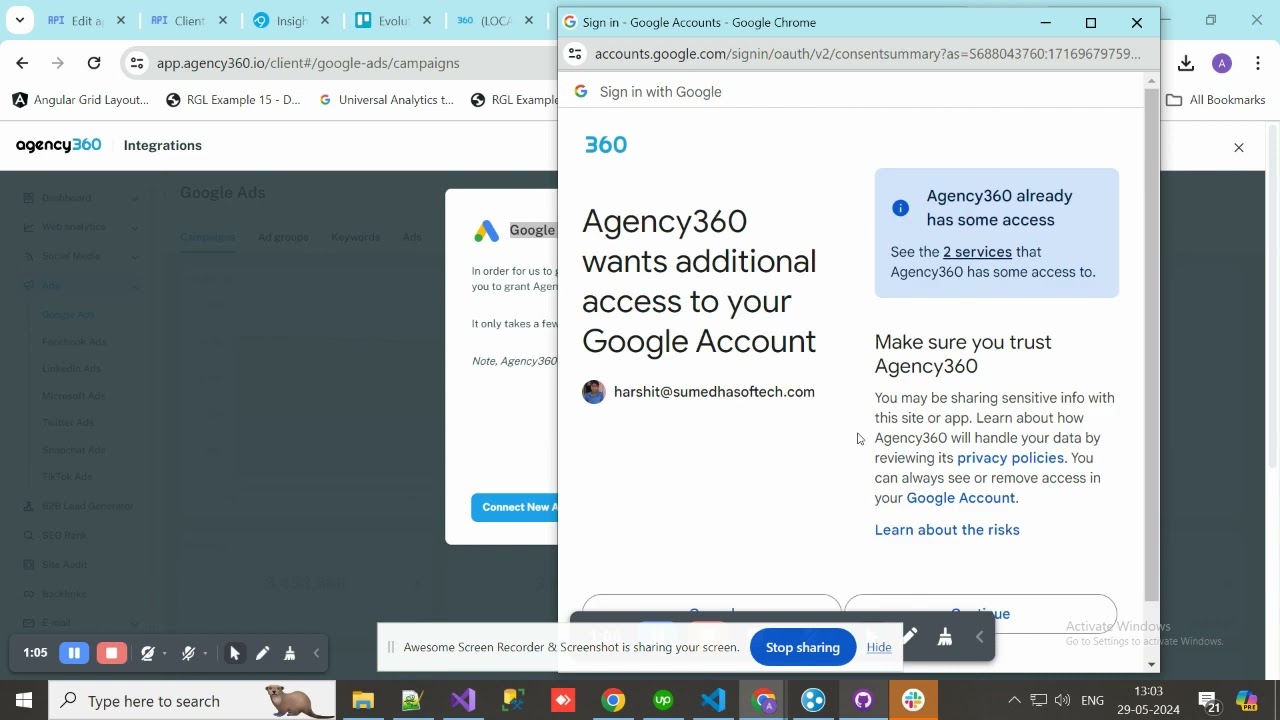Open webcam options dropdown arrow in recorder toolbar
This screenshot has height=720, width=1280.
click(x=165, y=654)
